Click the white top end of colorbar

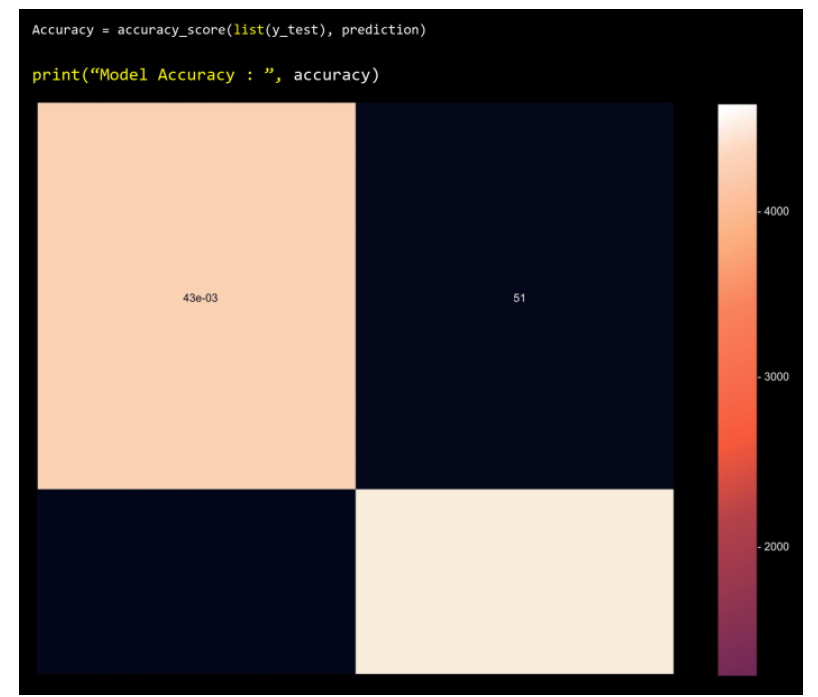click(737, 110)
